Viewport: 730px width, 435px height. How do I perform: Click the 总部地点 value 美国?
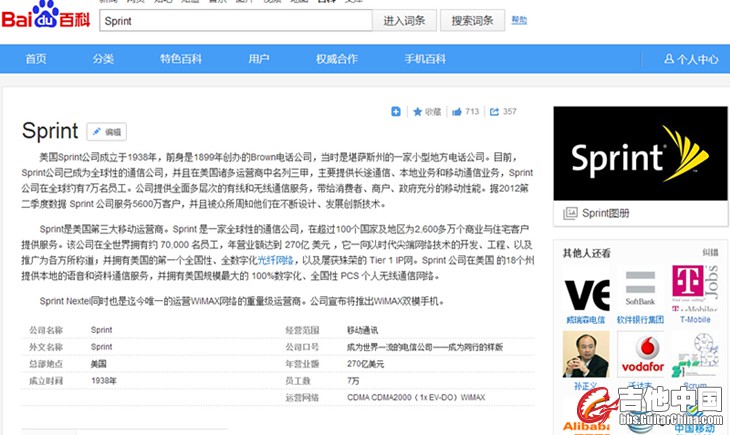98,364
